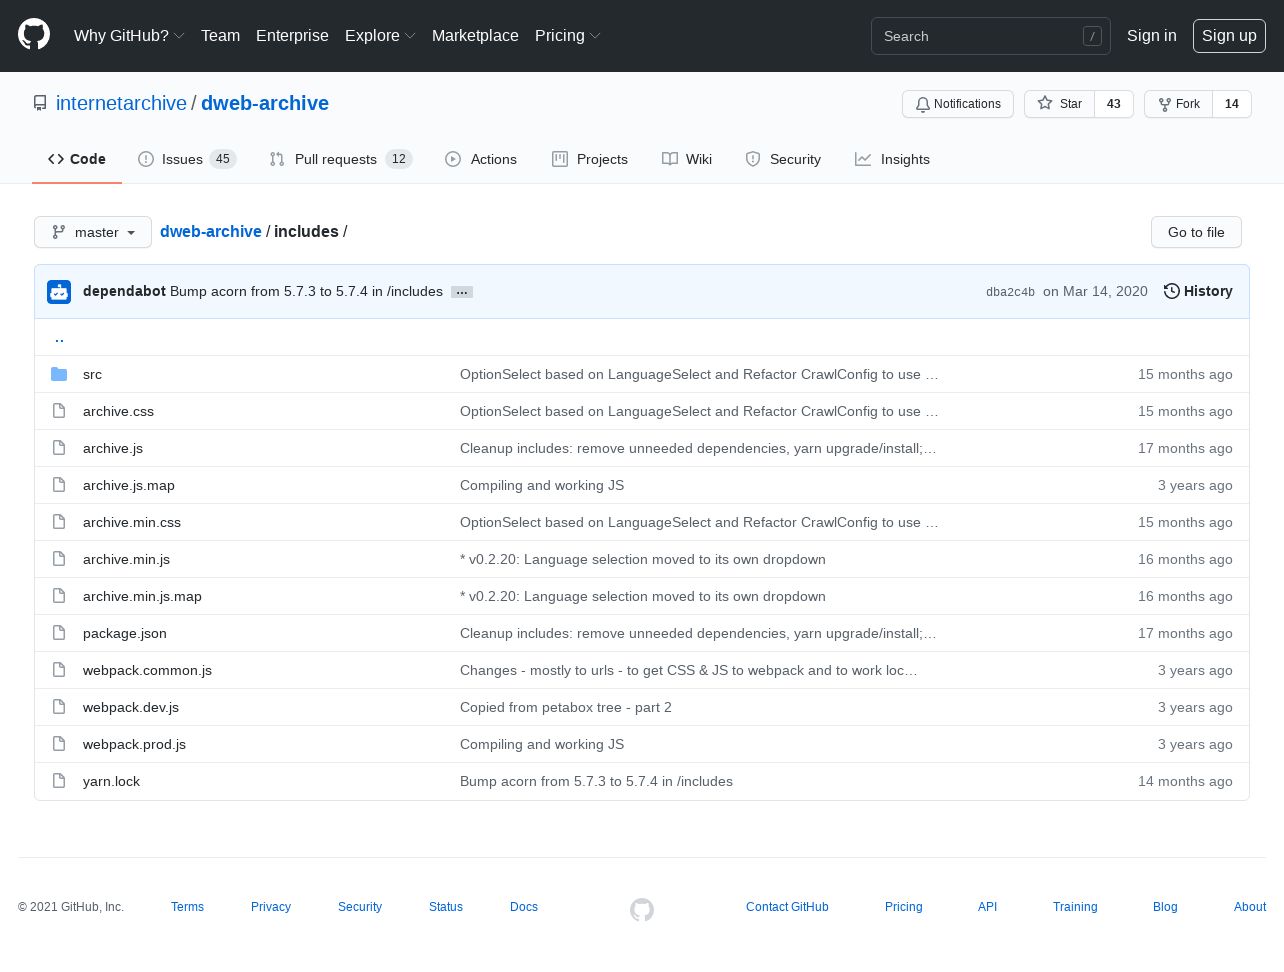Screen dimensions: 1284x972
Task: Expand the Explore menu
Action: tap(380, 35)
